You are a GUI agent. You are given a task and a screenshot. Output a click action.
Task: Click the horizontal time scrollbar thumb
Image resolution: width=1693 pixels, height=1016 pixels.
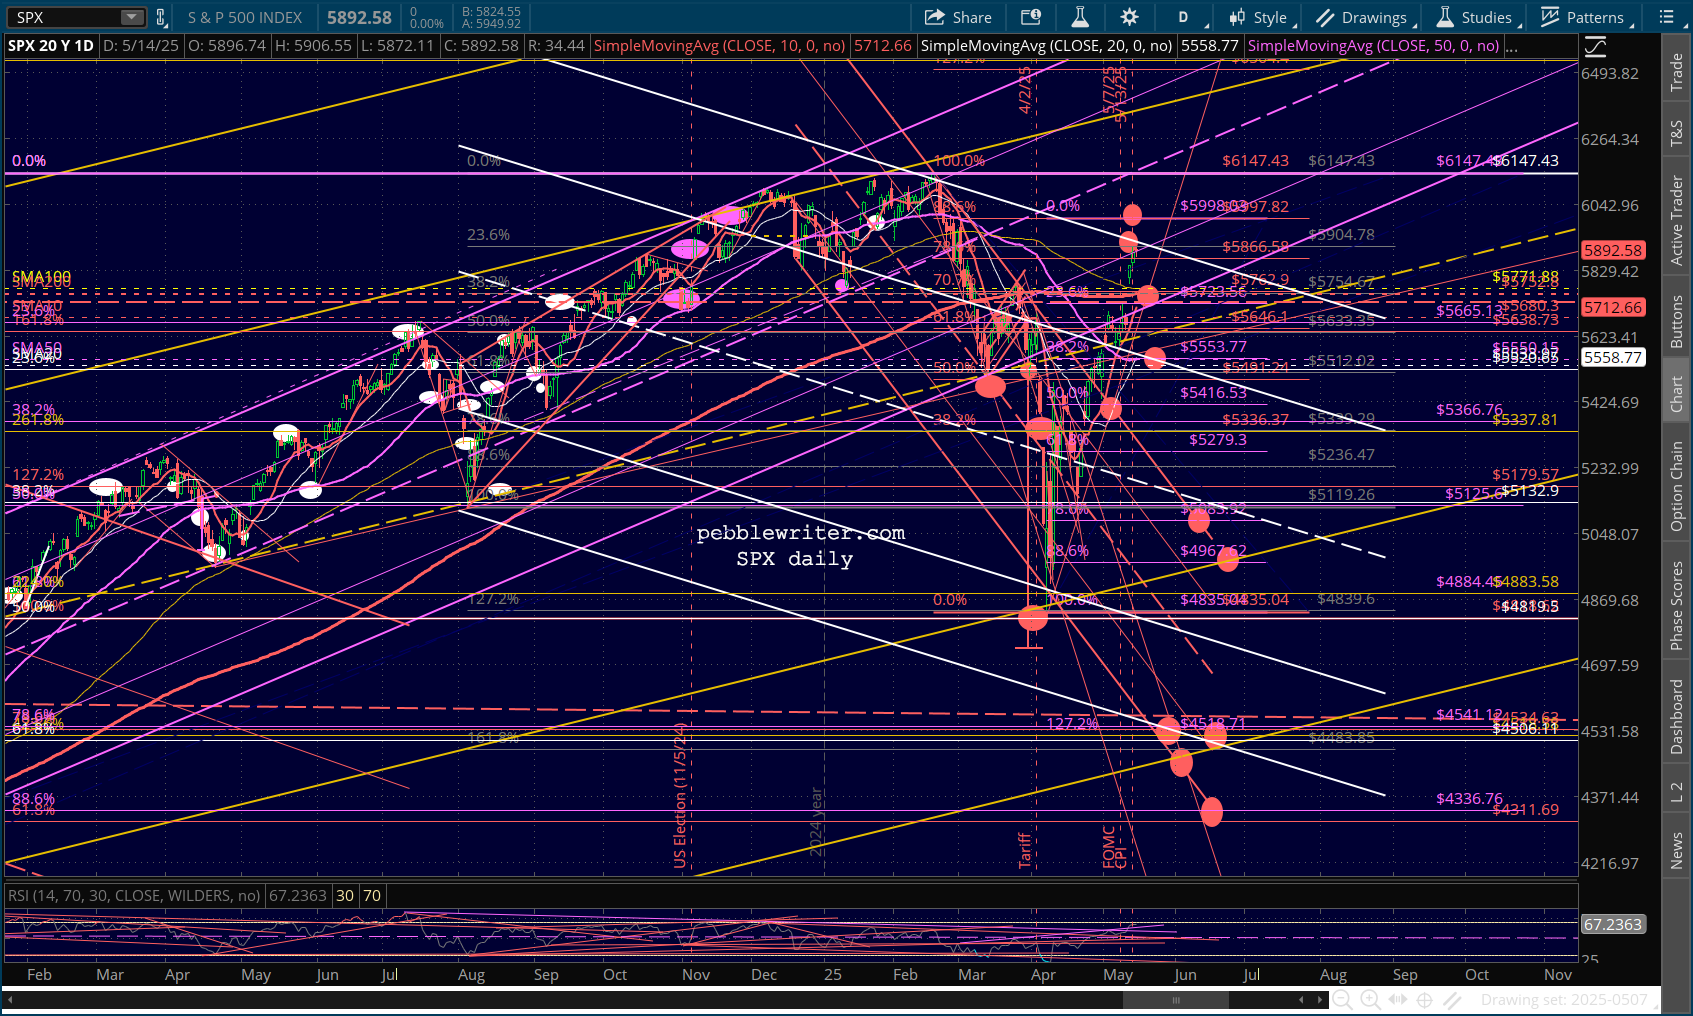(1175, 999)
